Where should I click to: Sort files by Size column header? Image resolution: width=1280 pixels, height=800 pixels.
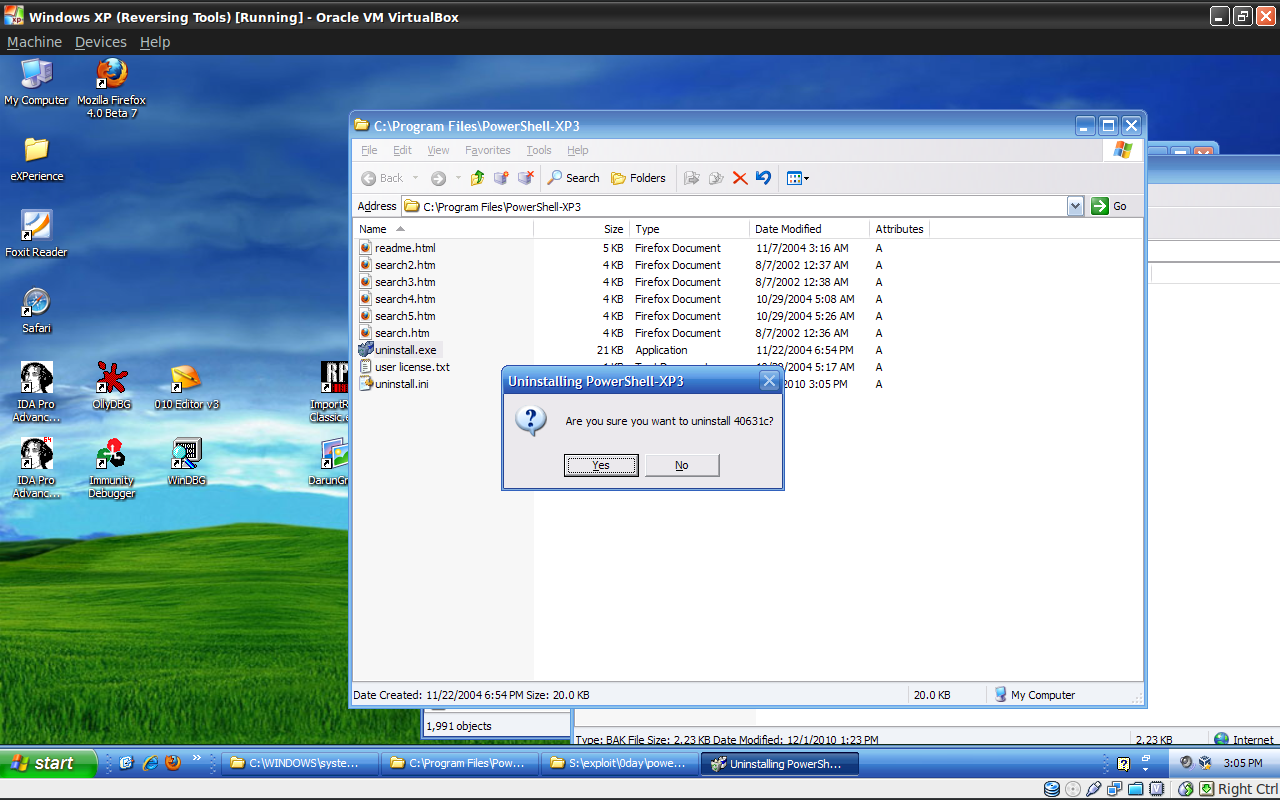pos(582,229)
